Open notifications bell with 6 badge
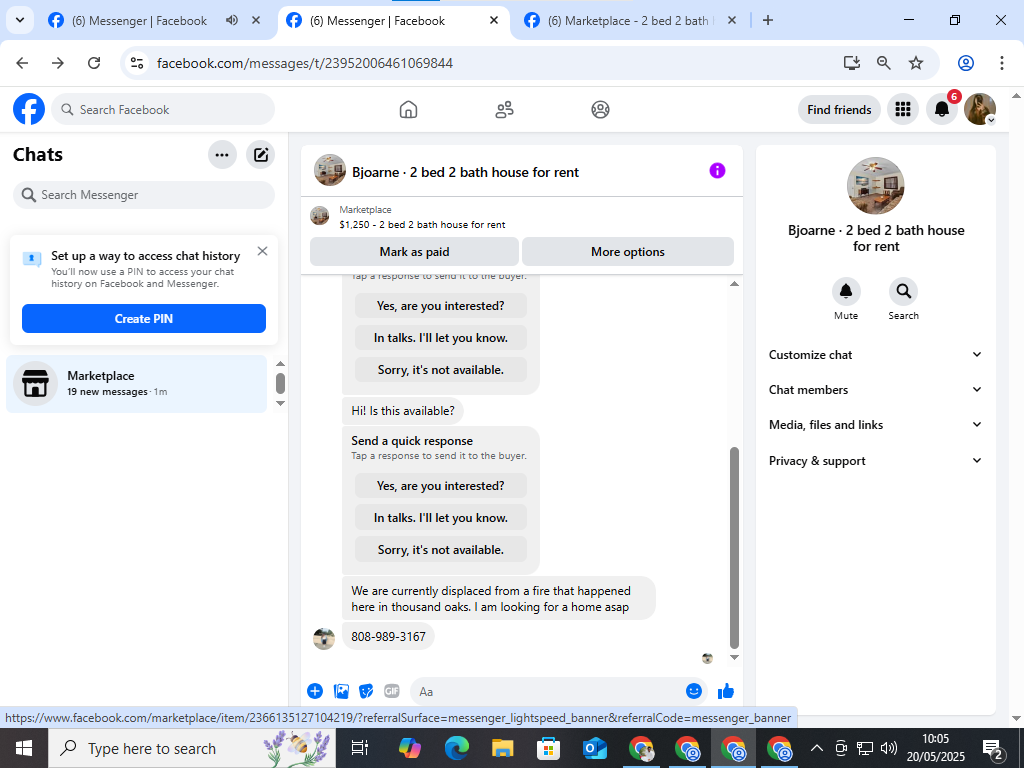The width and height of the screenshot is (1024, 768). [x=942, y=109]
